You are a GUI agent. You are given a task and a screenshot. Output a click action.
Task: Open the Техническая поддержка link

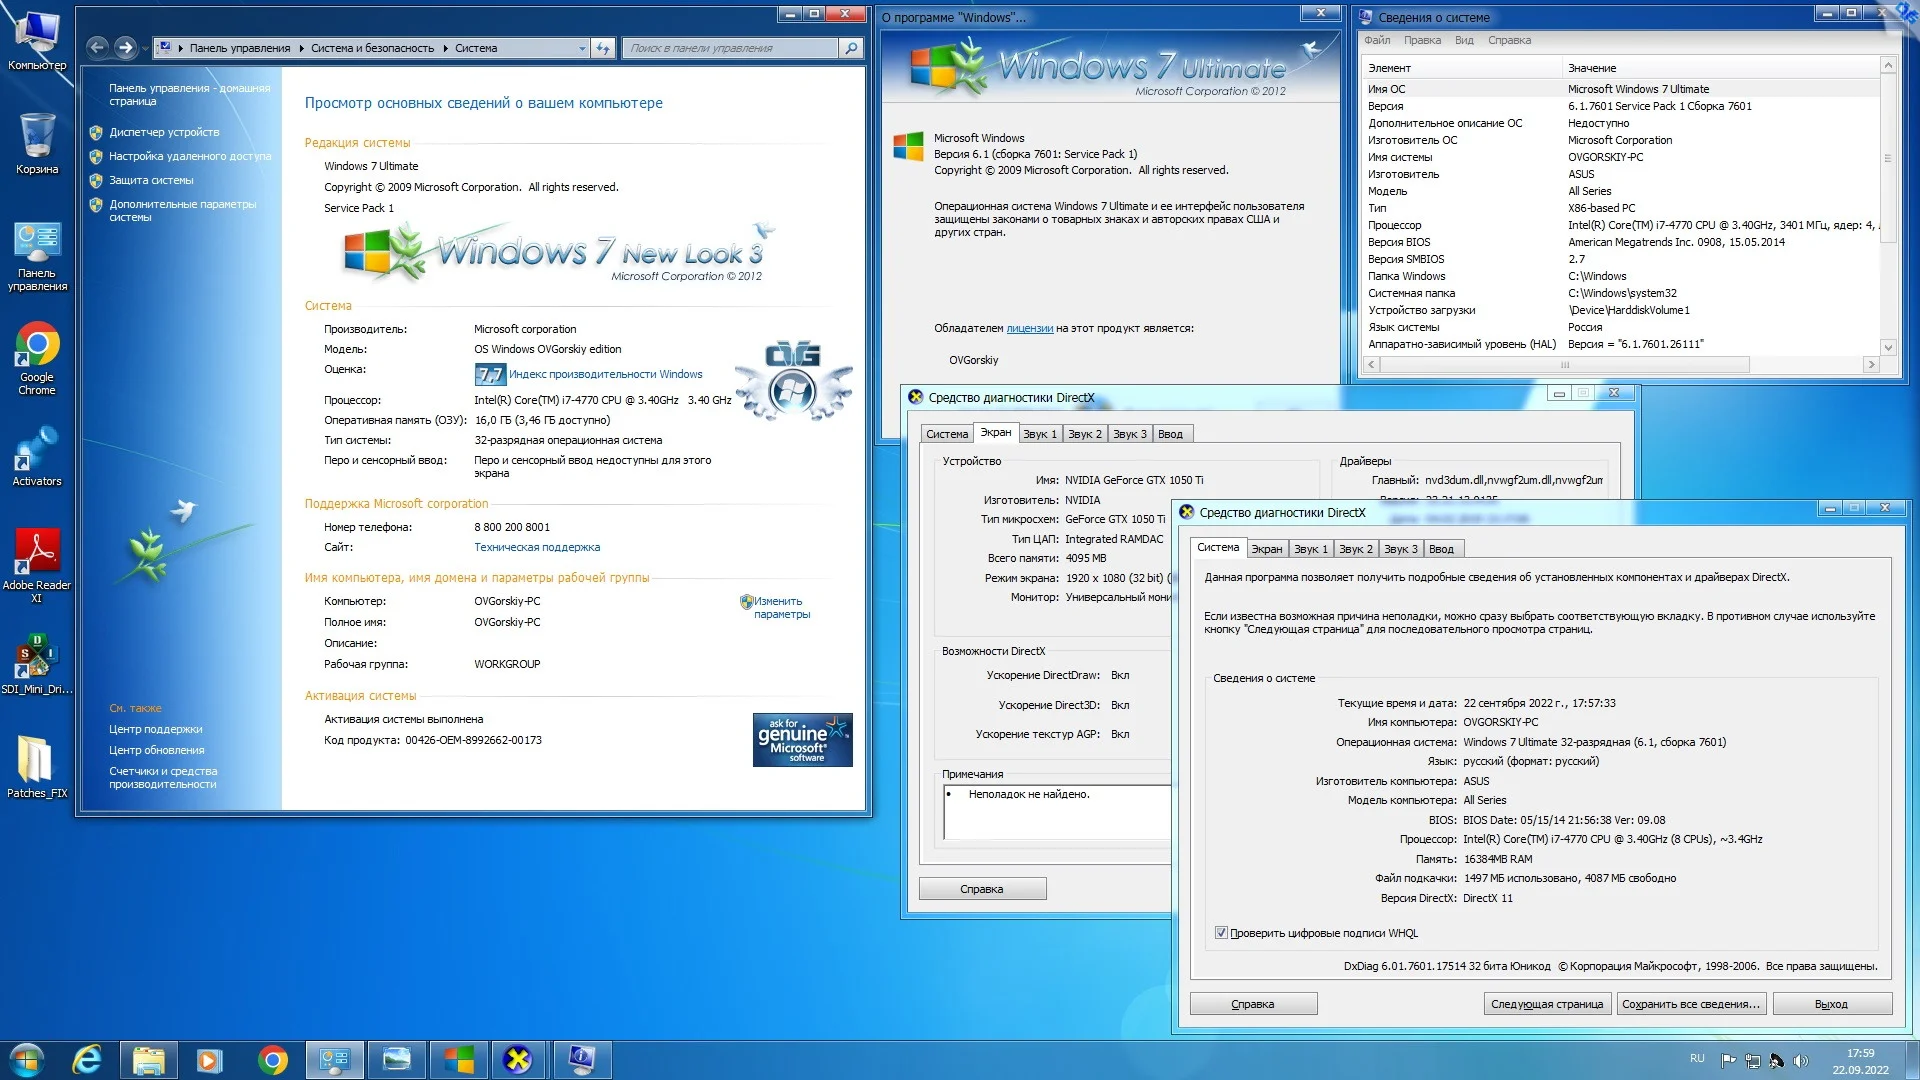click(x=537, y=547)
